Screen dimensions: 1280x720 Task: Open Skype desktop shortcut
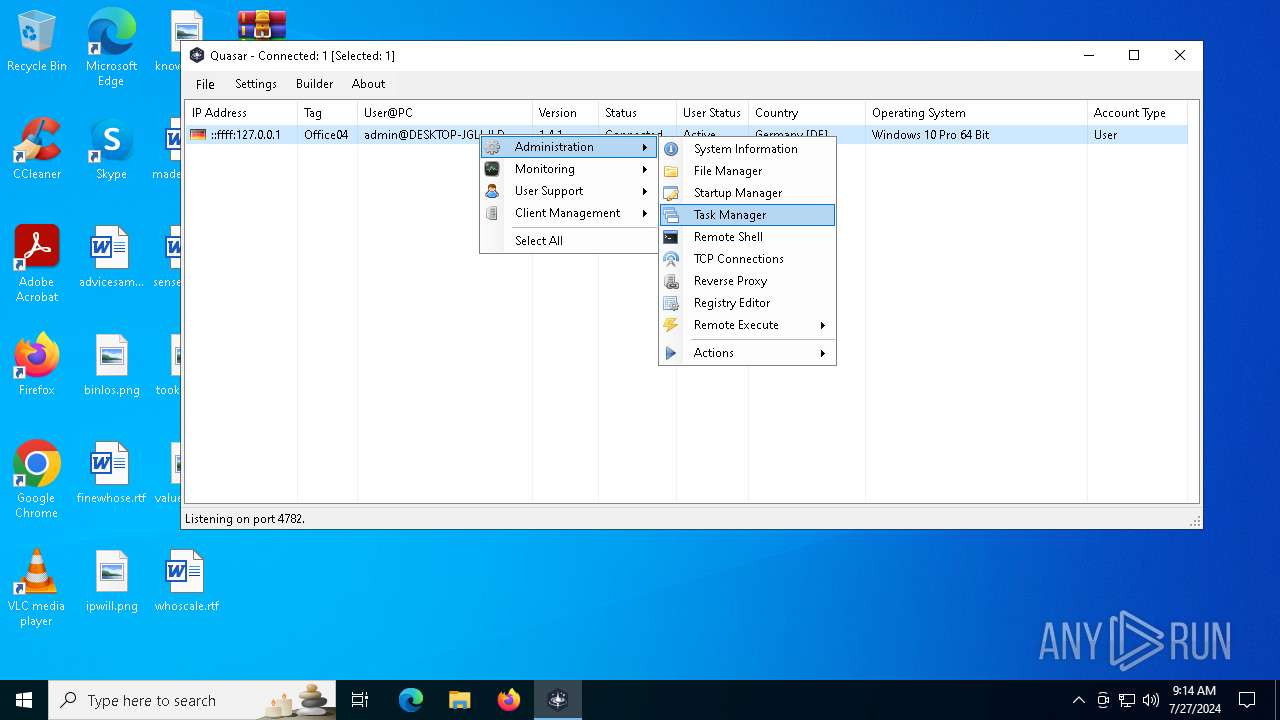coord(111,149)
